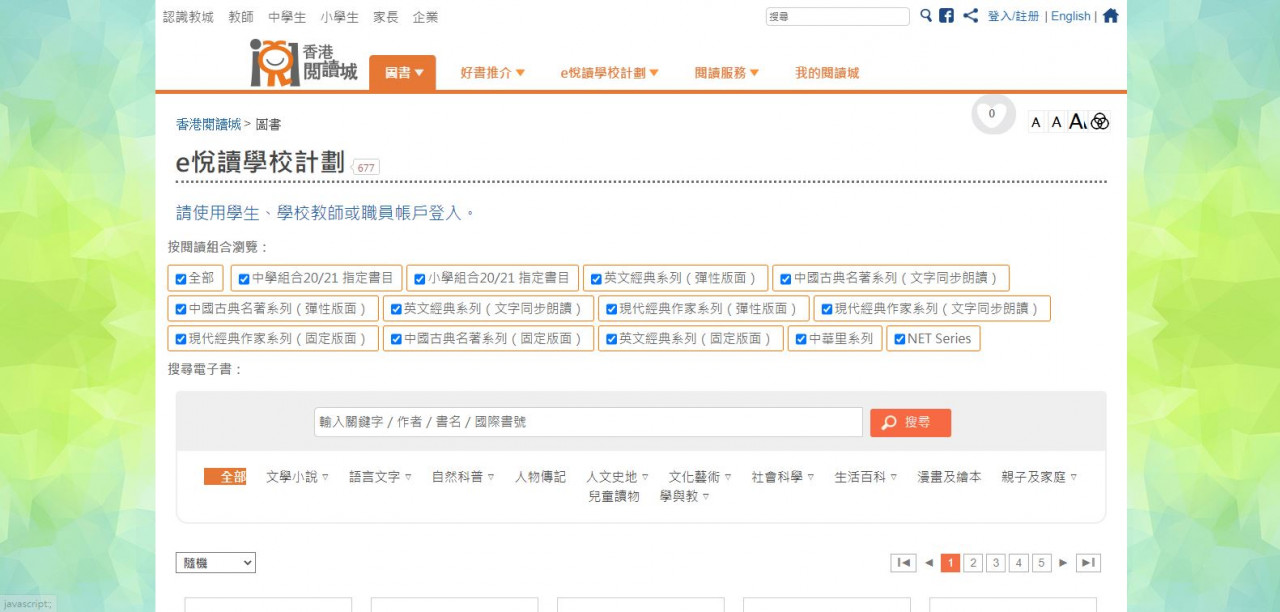The width and height of the screenshot is (1280, 612).
Task: Click the magnifier search icon in header
Action: coord(926,16)
